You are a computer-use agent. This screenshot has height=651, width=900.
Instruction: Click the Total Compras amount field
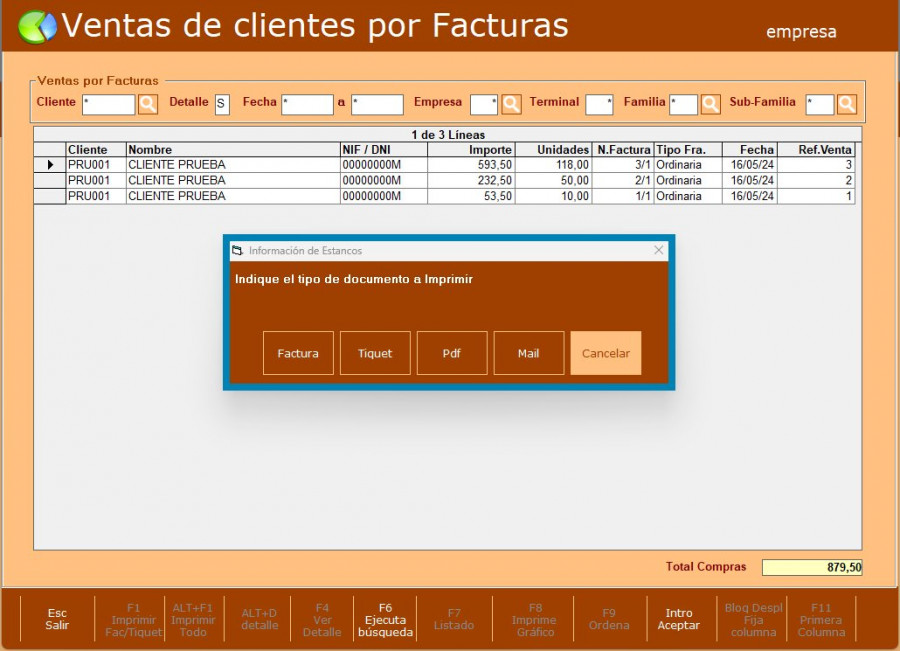812,567
